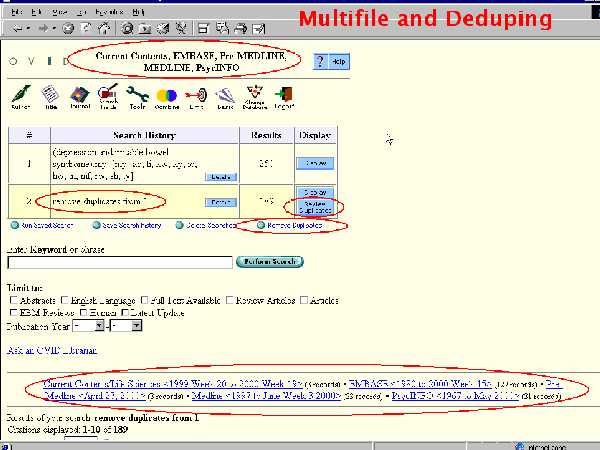Click the Delete Searches link

pyautogui.click(x=211, y=225)
